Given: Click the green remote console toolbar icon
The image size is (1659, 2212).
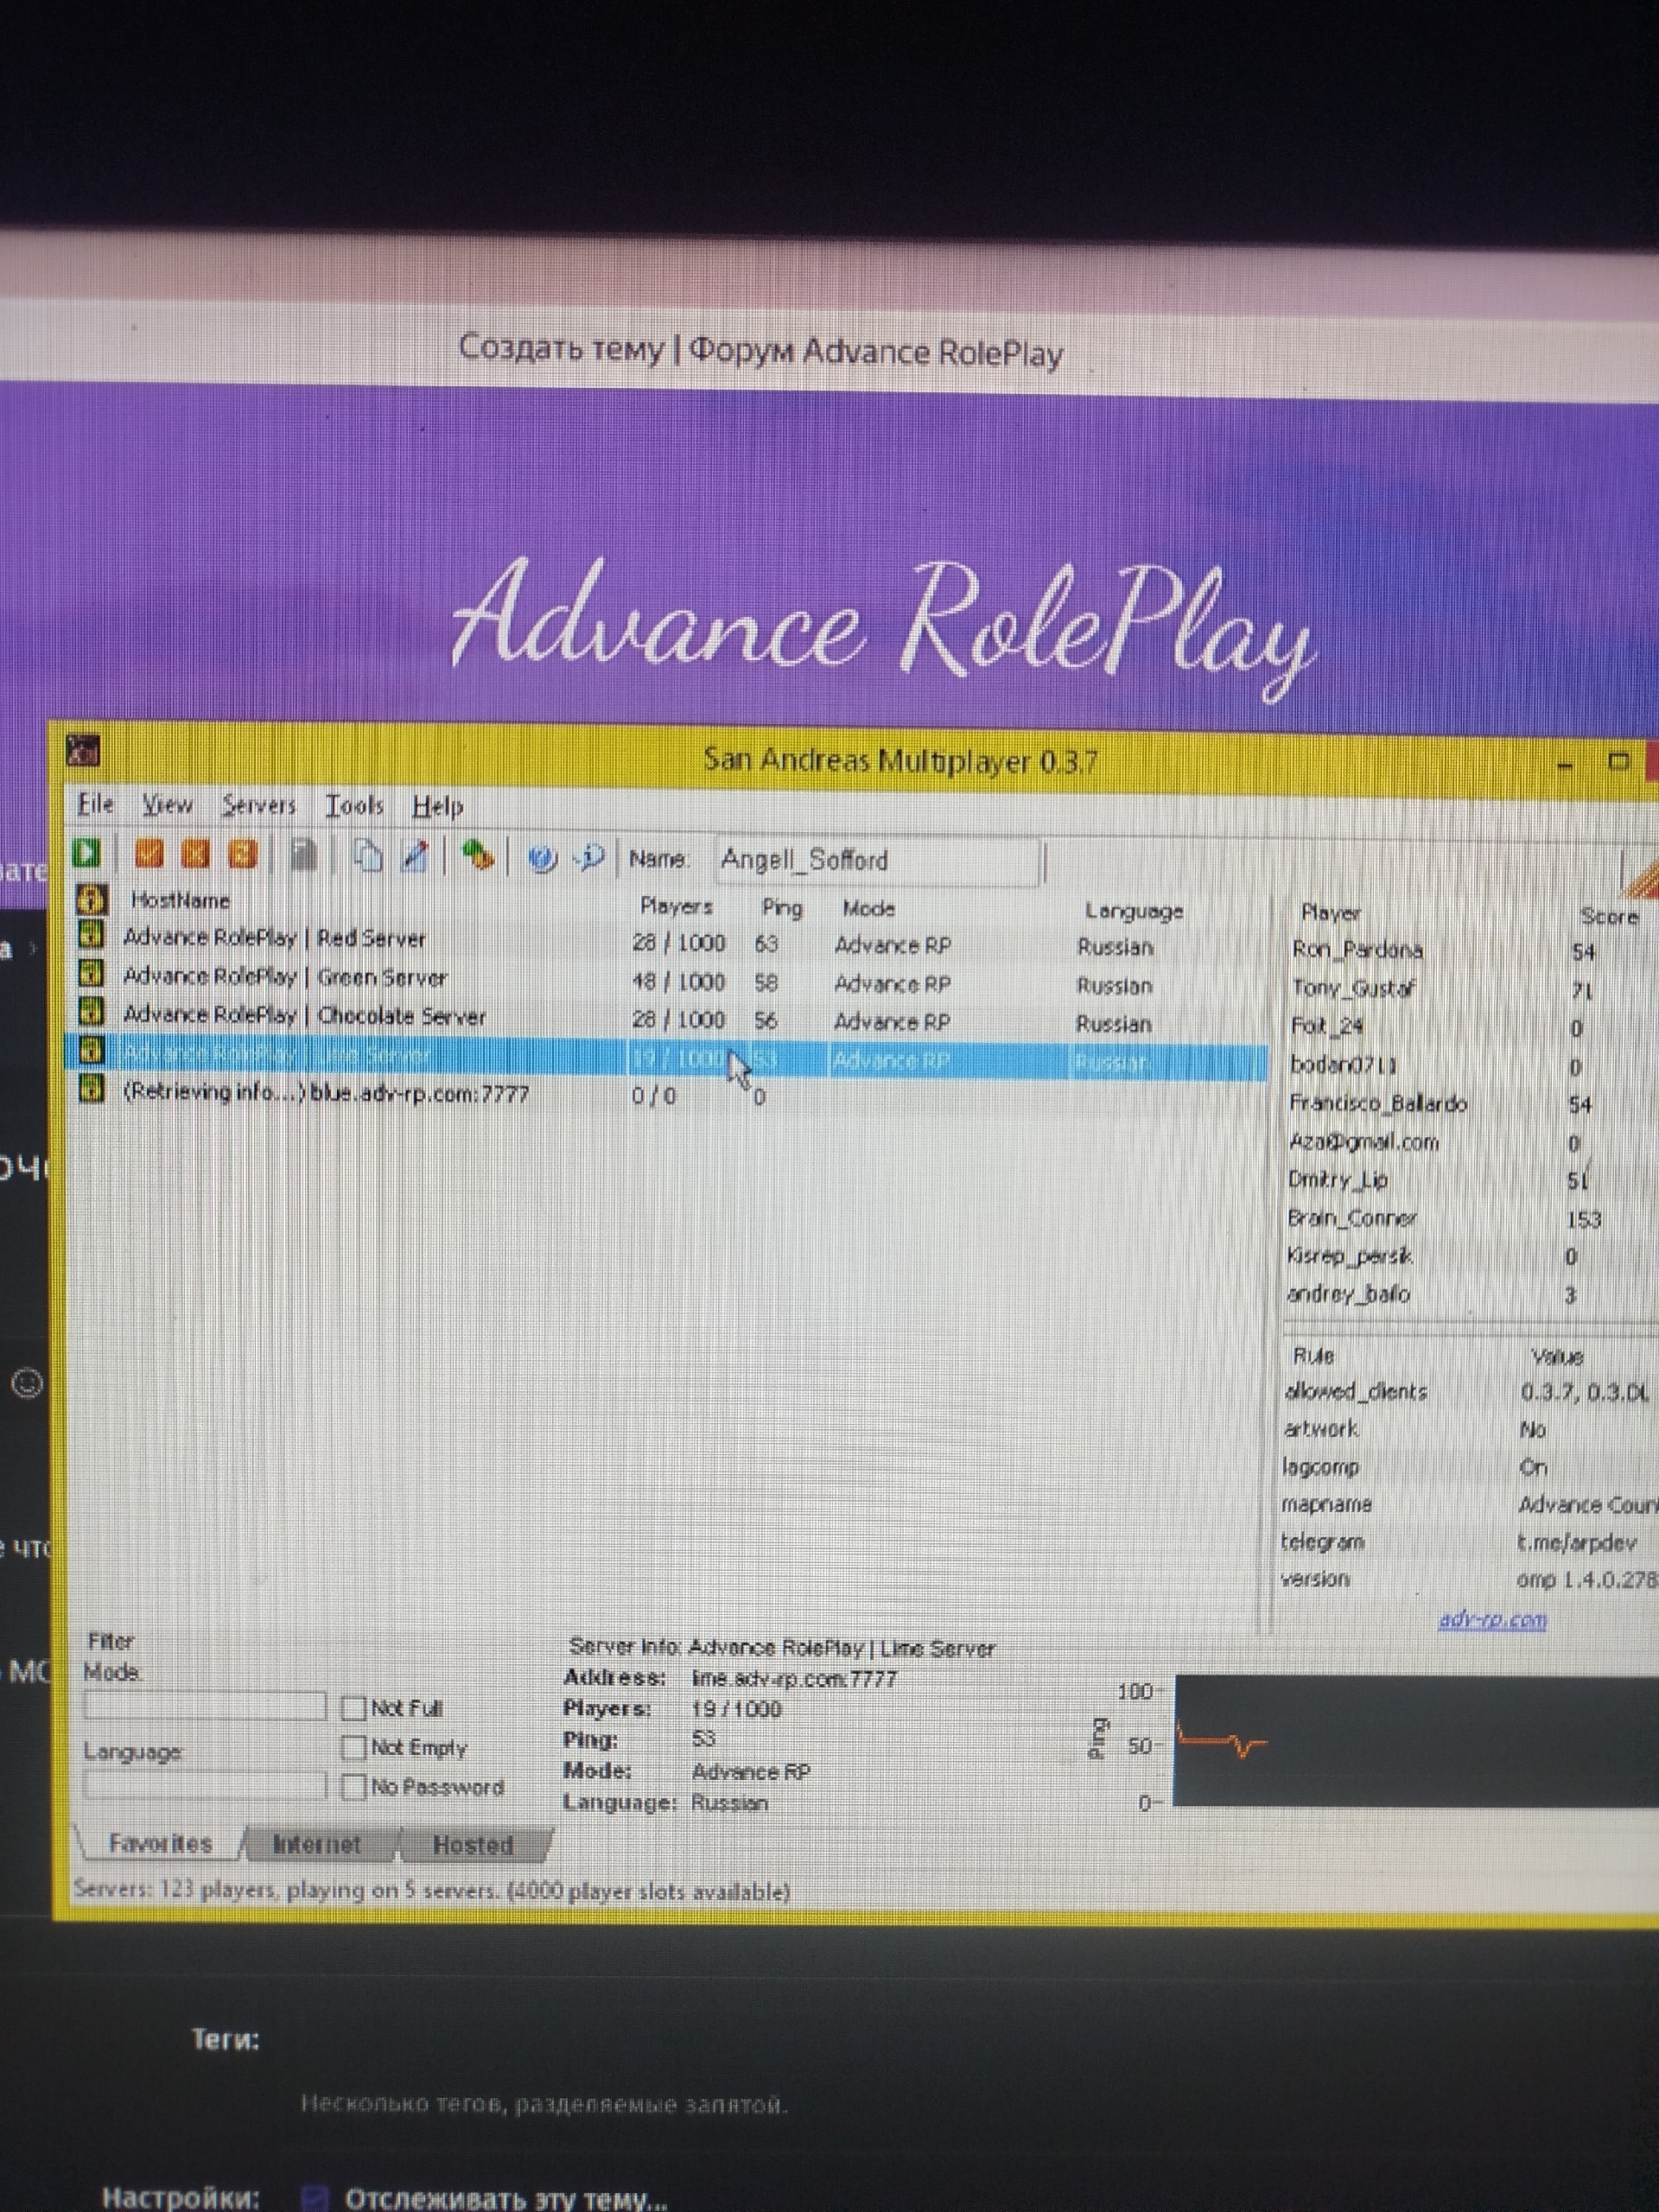Looking at the screenshot, I should pos(478,857).
